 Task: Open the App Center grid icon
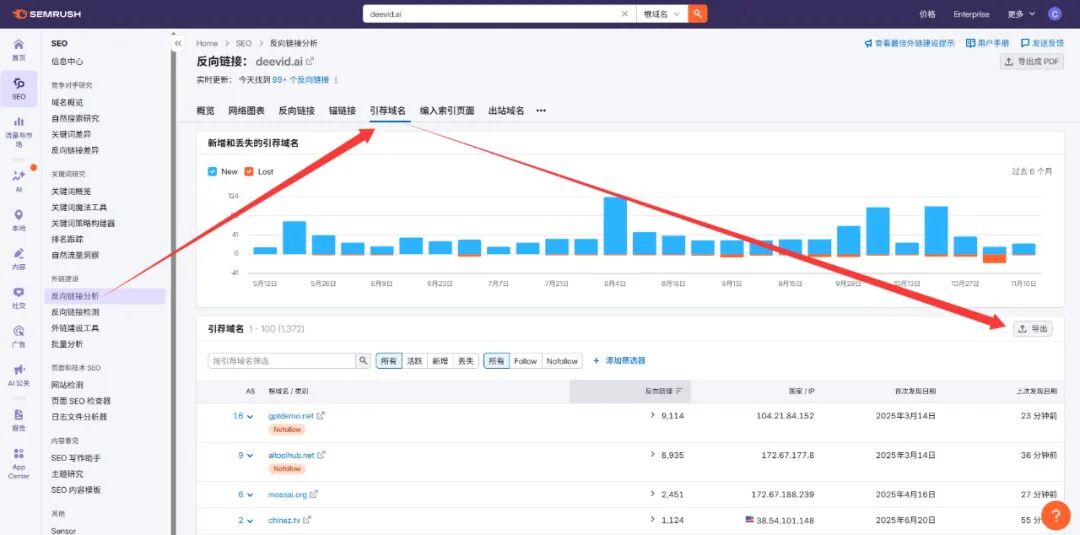[x=19, y=454]
